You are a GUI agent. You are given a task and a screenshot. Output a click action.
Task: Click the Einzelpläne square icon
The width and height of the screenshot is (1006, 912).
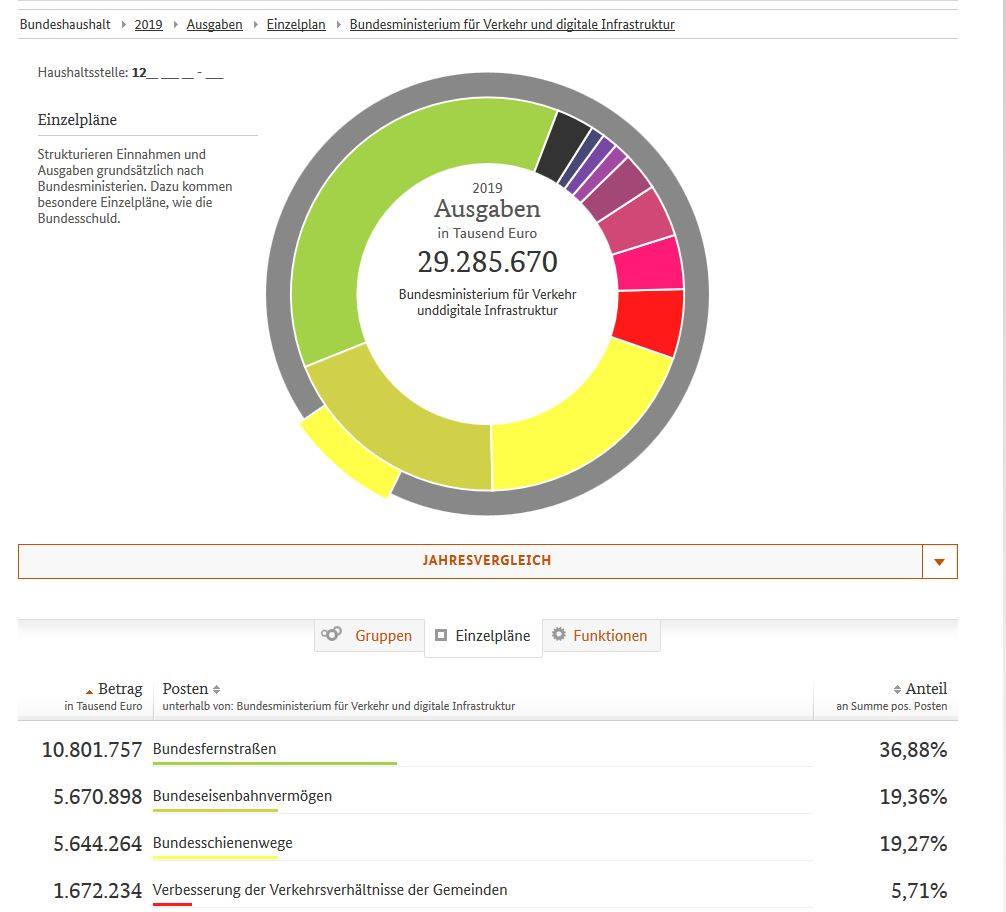(x=441, y=635)
